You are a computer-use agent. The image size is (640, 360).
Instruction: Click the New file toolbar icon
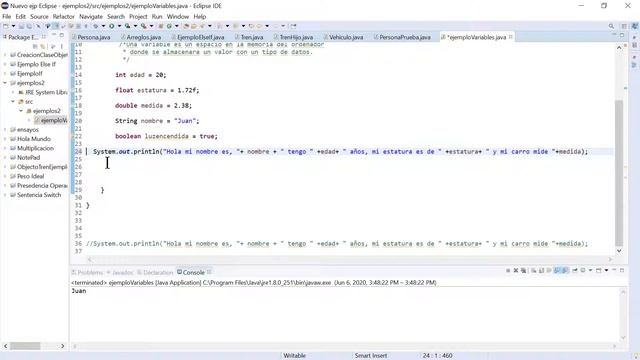coord(5,26)
